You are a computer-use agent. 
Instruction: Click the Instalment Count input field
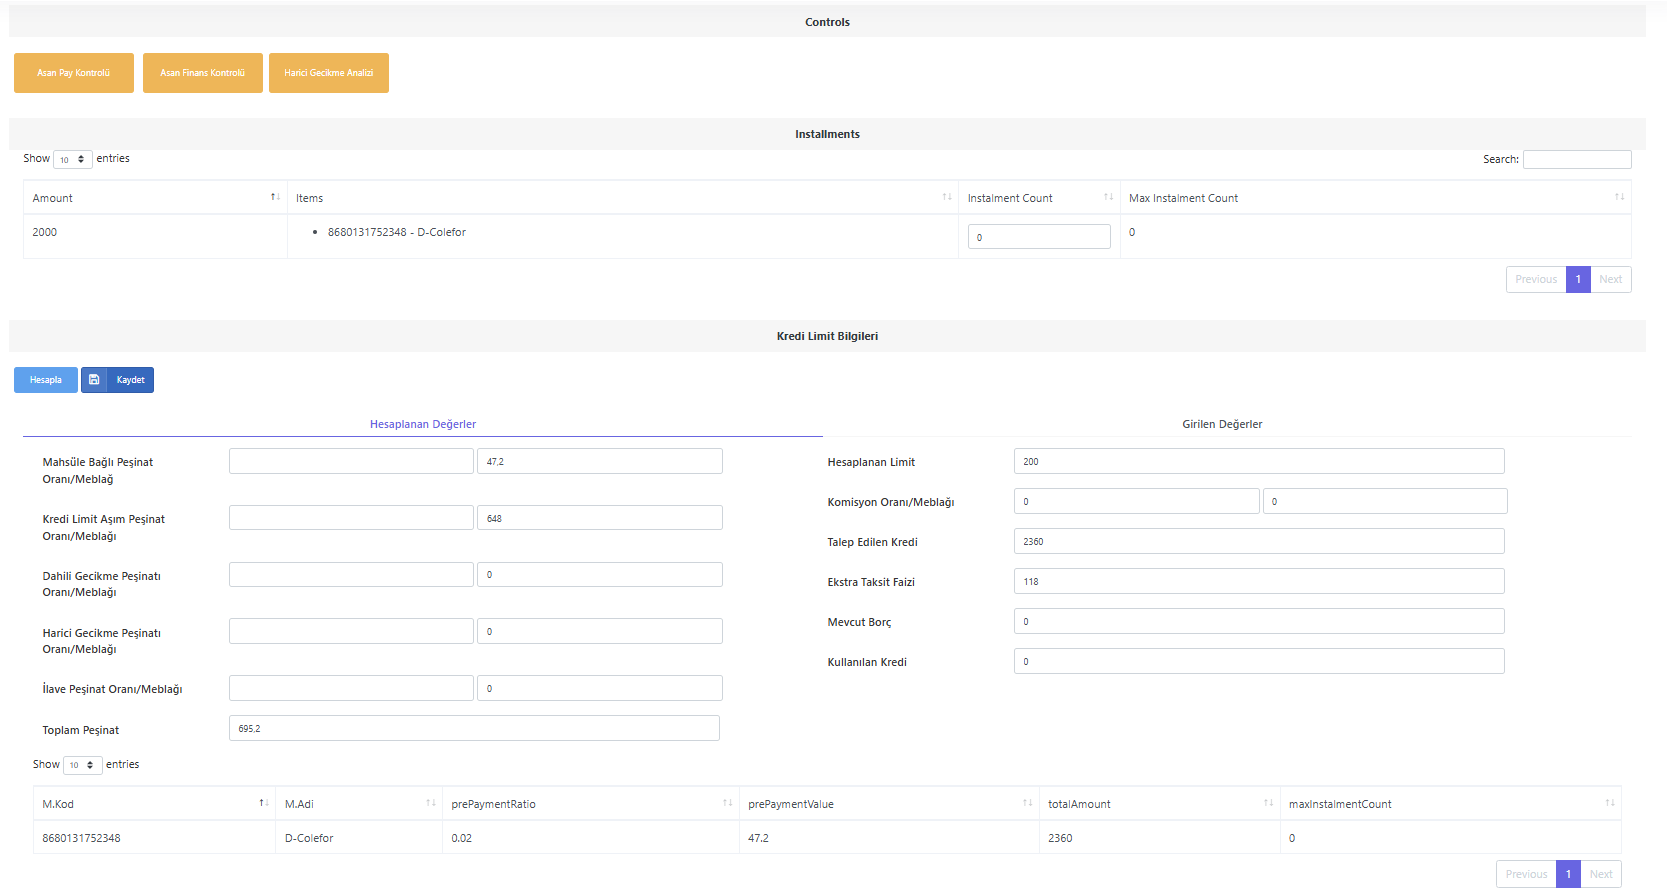1039,237
